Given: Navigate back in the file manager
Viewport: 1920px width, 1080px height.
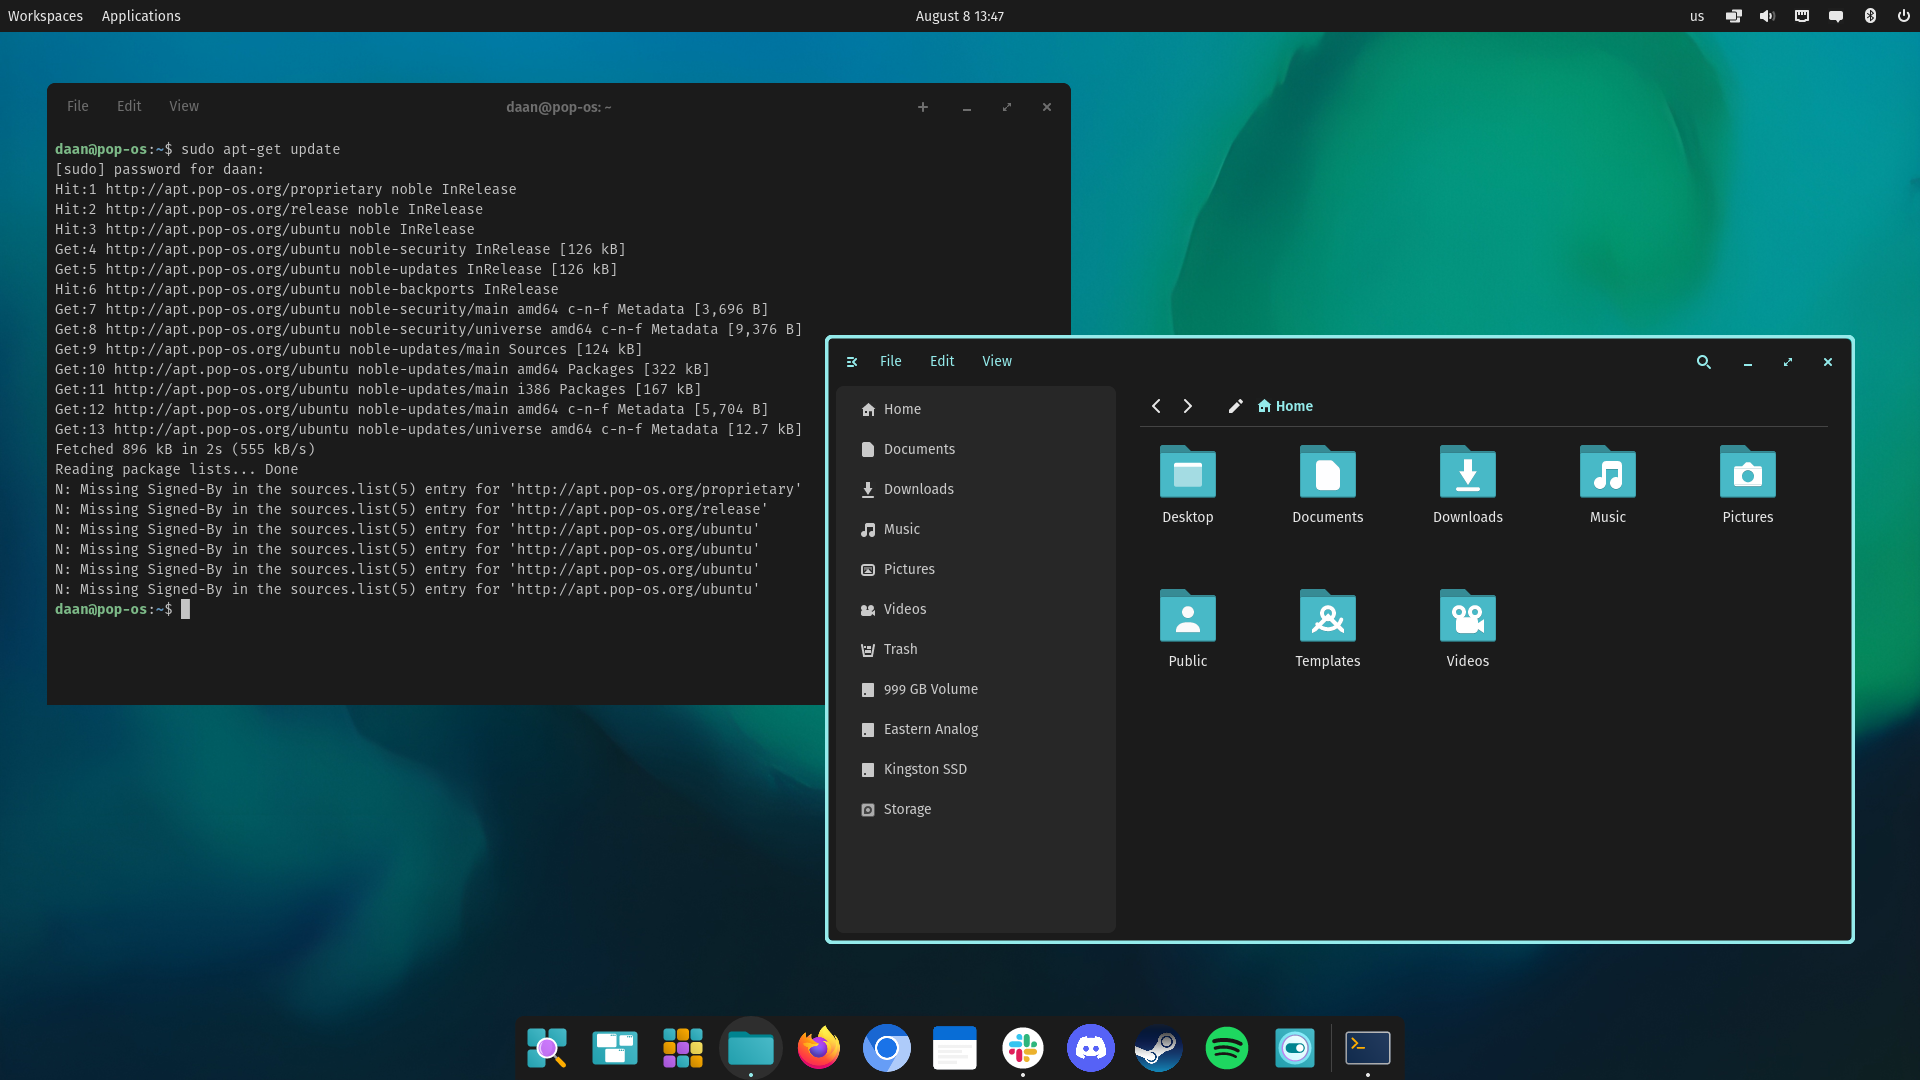Looking at the screenshot, I should (x=1156, y=406).
